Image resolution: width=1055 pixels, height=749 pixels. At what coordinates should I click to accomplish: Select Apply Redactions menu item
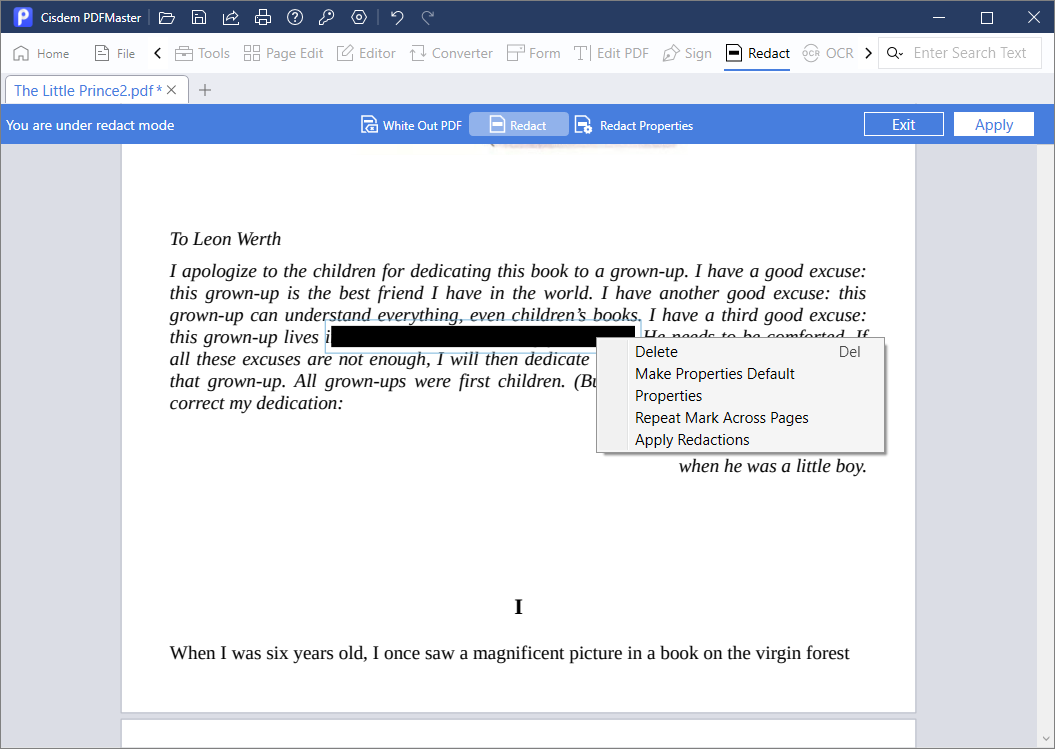point(740,440)
